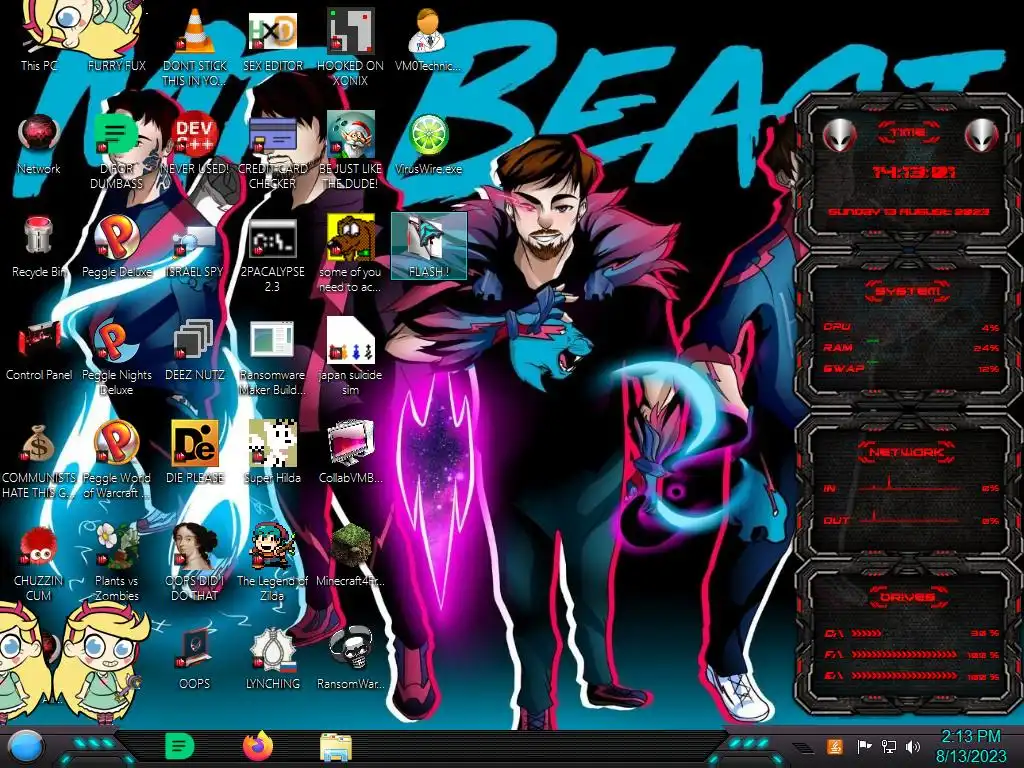The width and height of the screenshot is (1024, 768).
Task: Open the DIE PLEASE icon
Action: 195,452
